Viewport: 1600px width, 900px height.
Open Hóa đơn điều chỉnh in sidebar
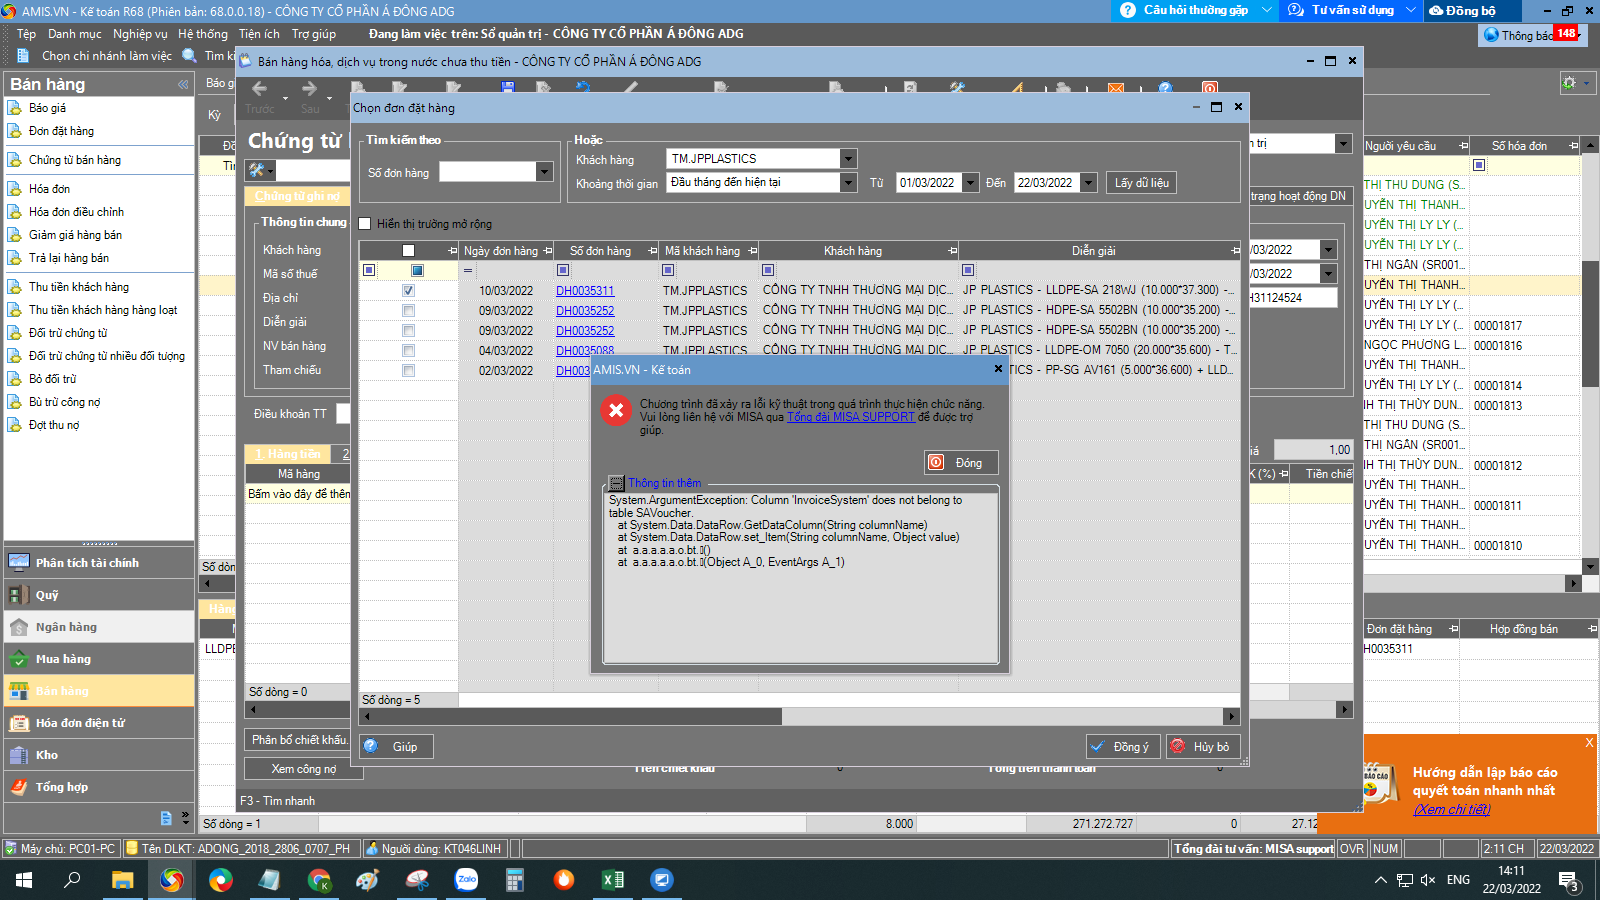point(76,212)
